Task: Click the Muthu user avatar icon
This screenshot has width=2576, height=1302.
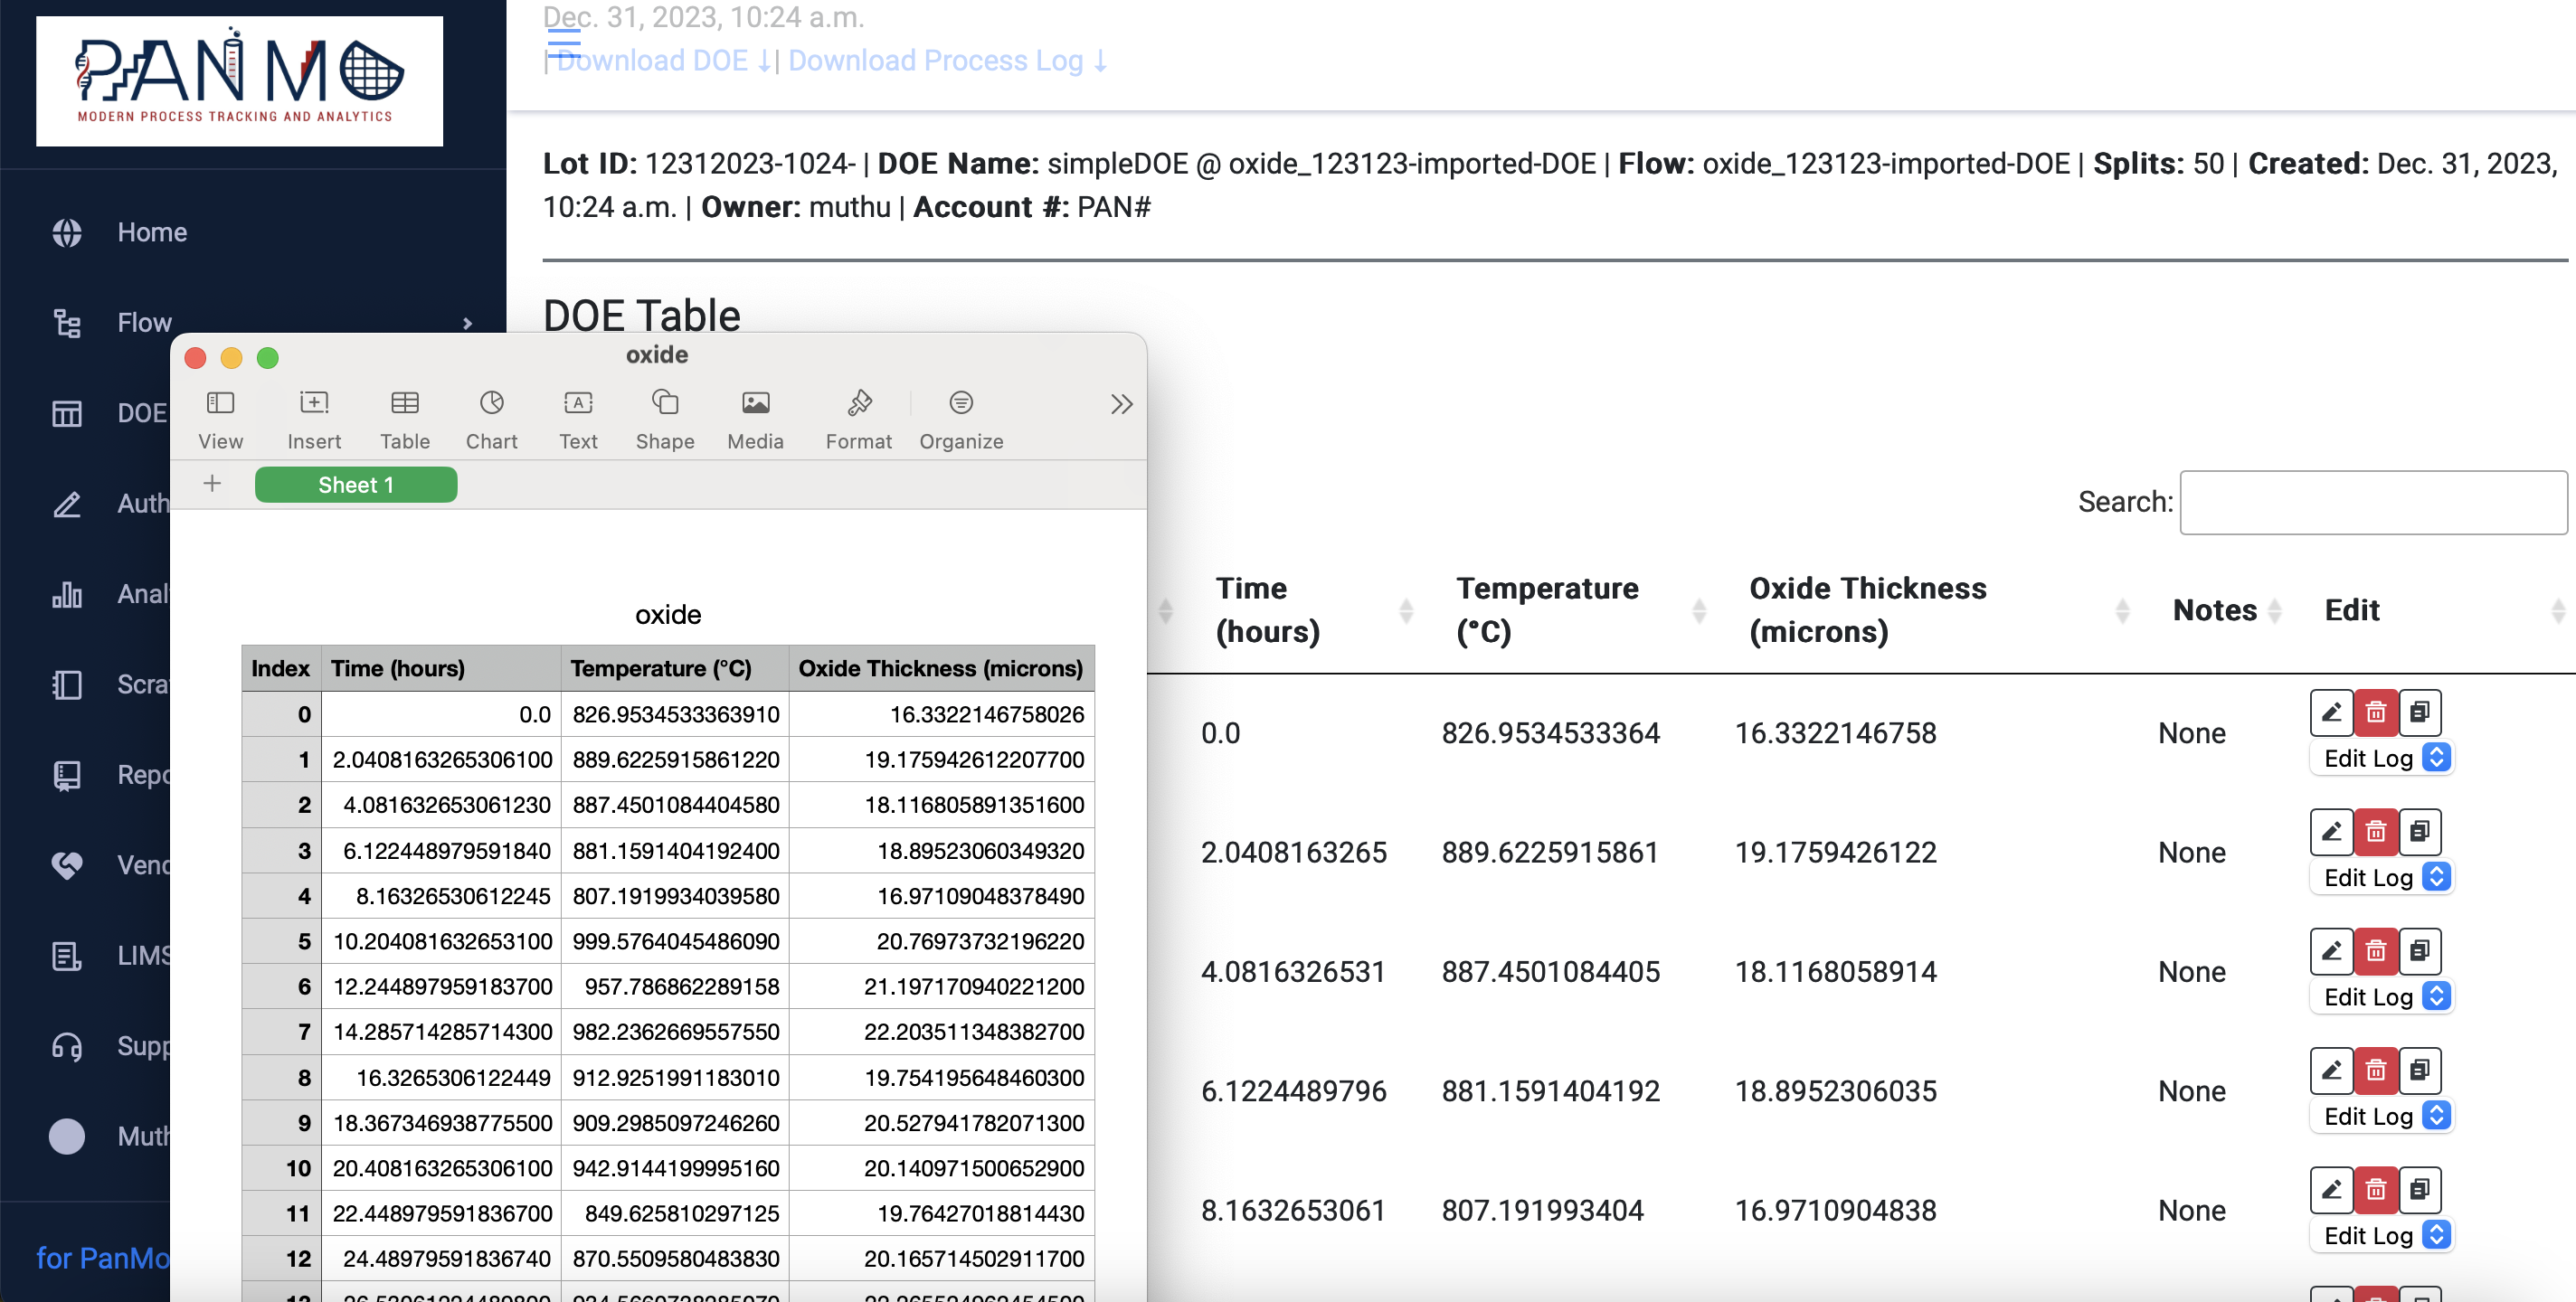Action: [67, 1136]
